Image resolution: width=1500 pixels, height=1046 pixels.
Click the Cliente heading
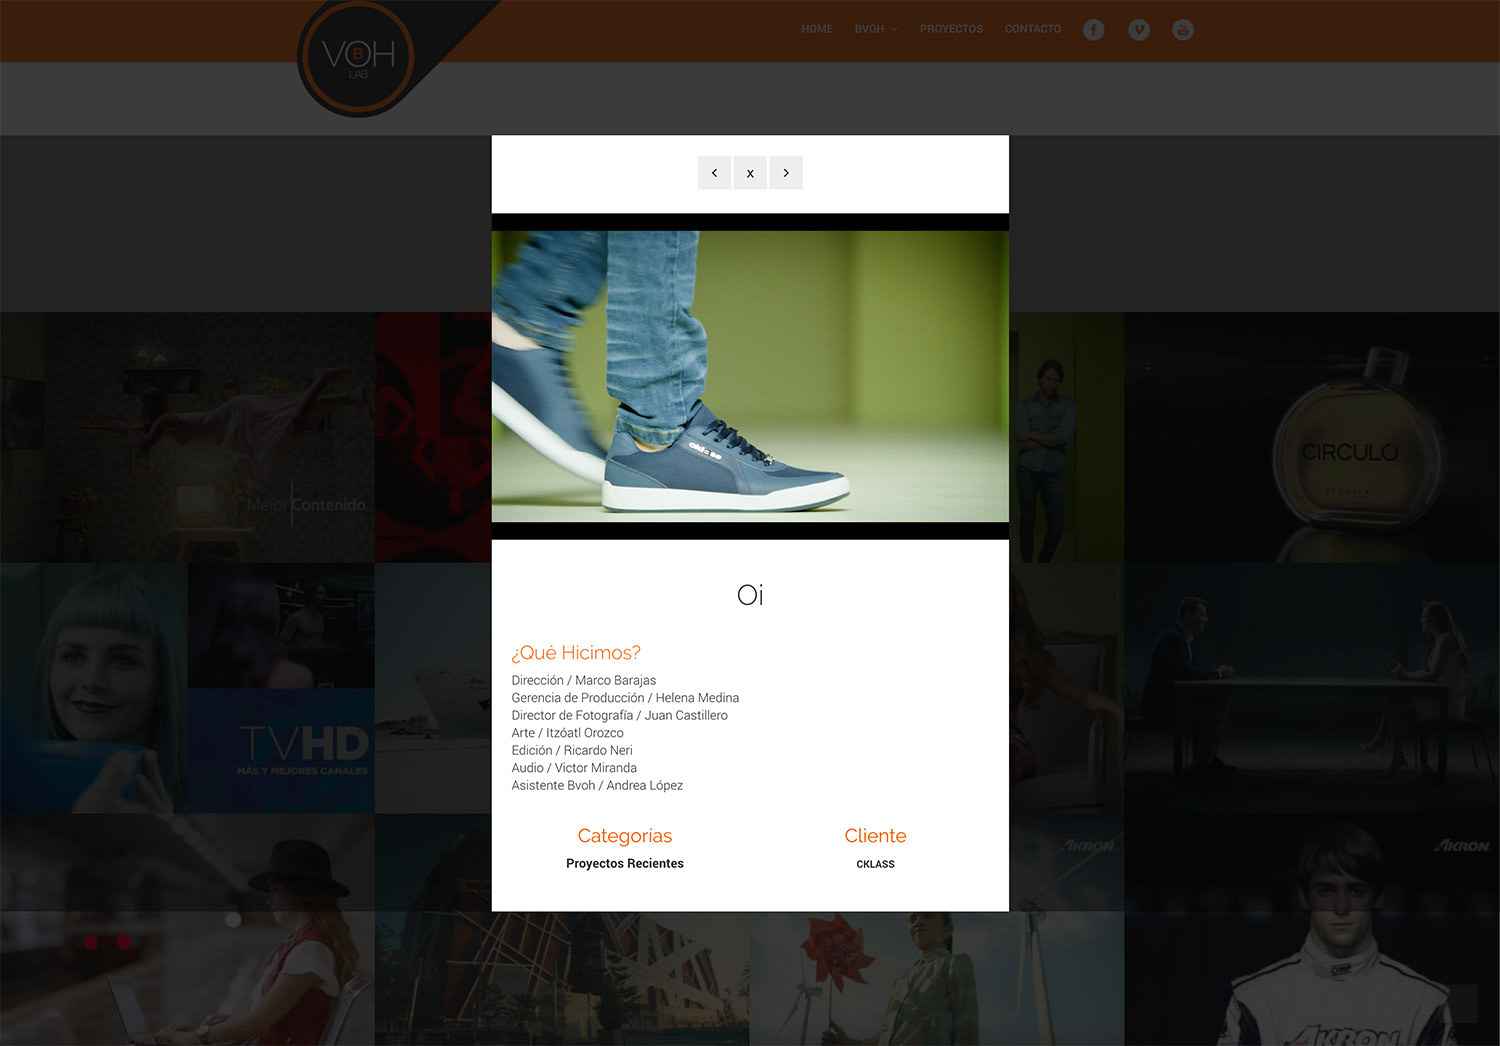pyautogui.click(x=875, y=836)
